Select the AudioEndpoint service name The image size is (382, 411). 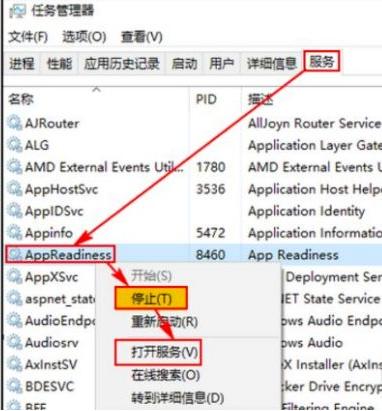60,321
